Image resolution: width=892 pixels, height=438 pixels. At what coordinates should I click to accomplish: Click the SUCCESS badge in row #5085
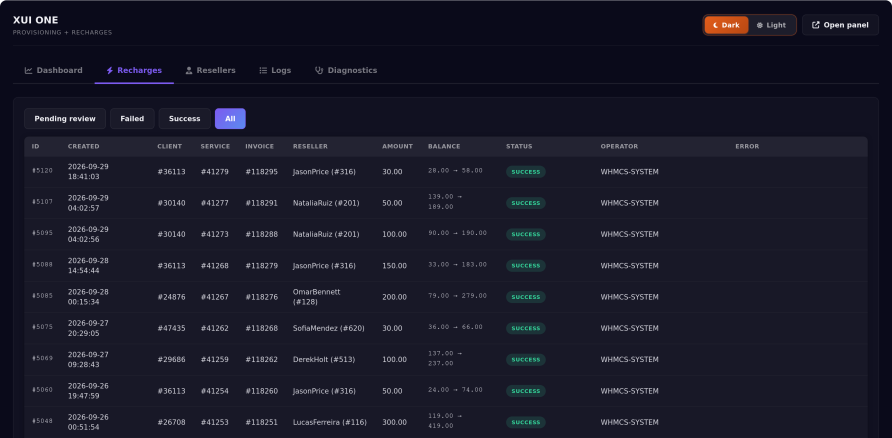coord(526,297)
